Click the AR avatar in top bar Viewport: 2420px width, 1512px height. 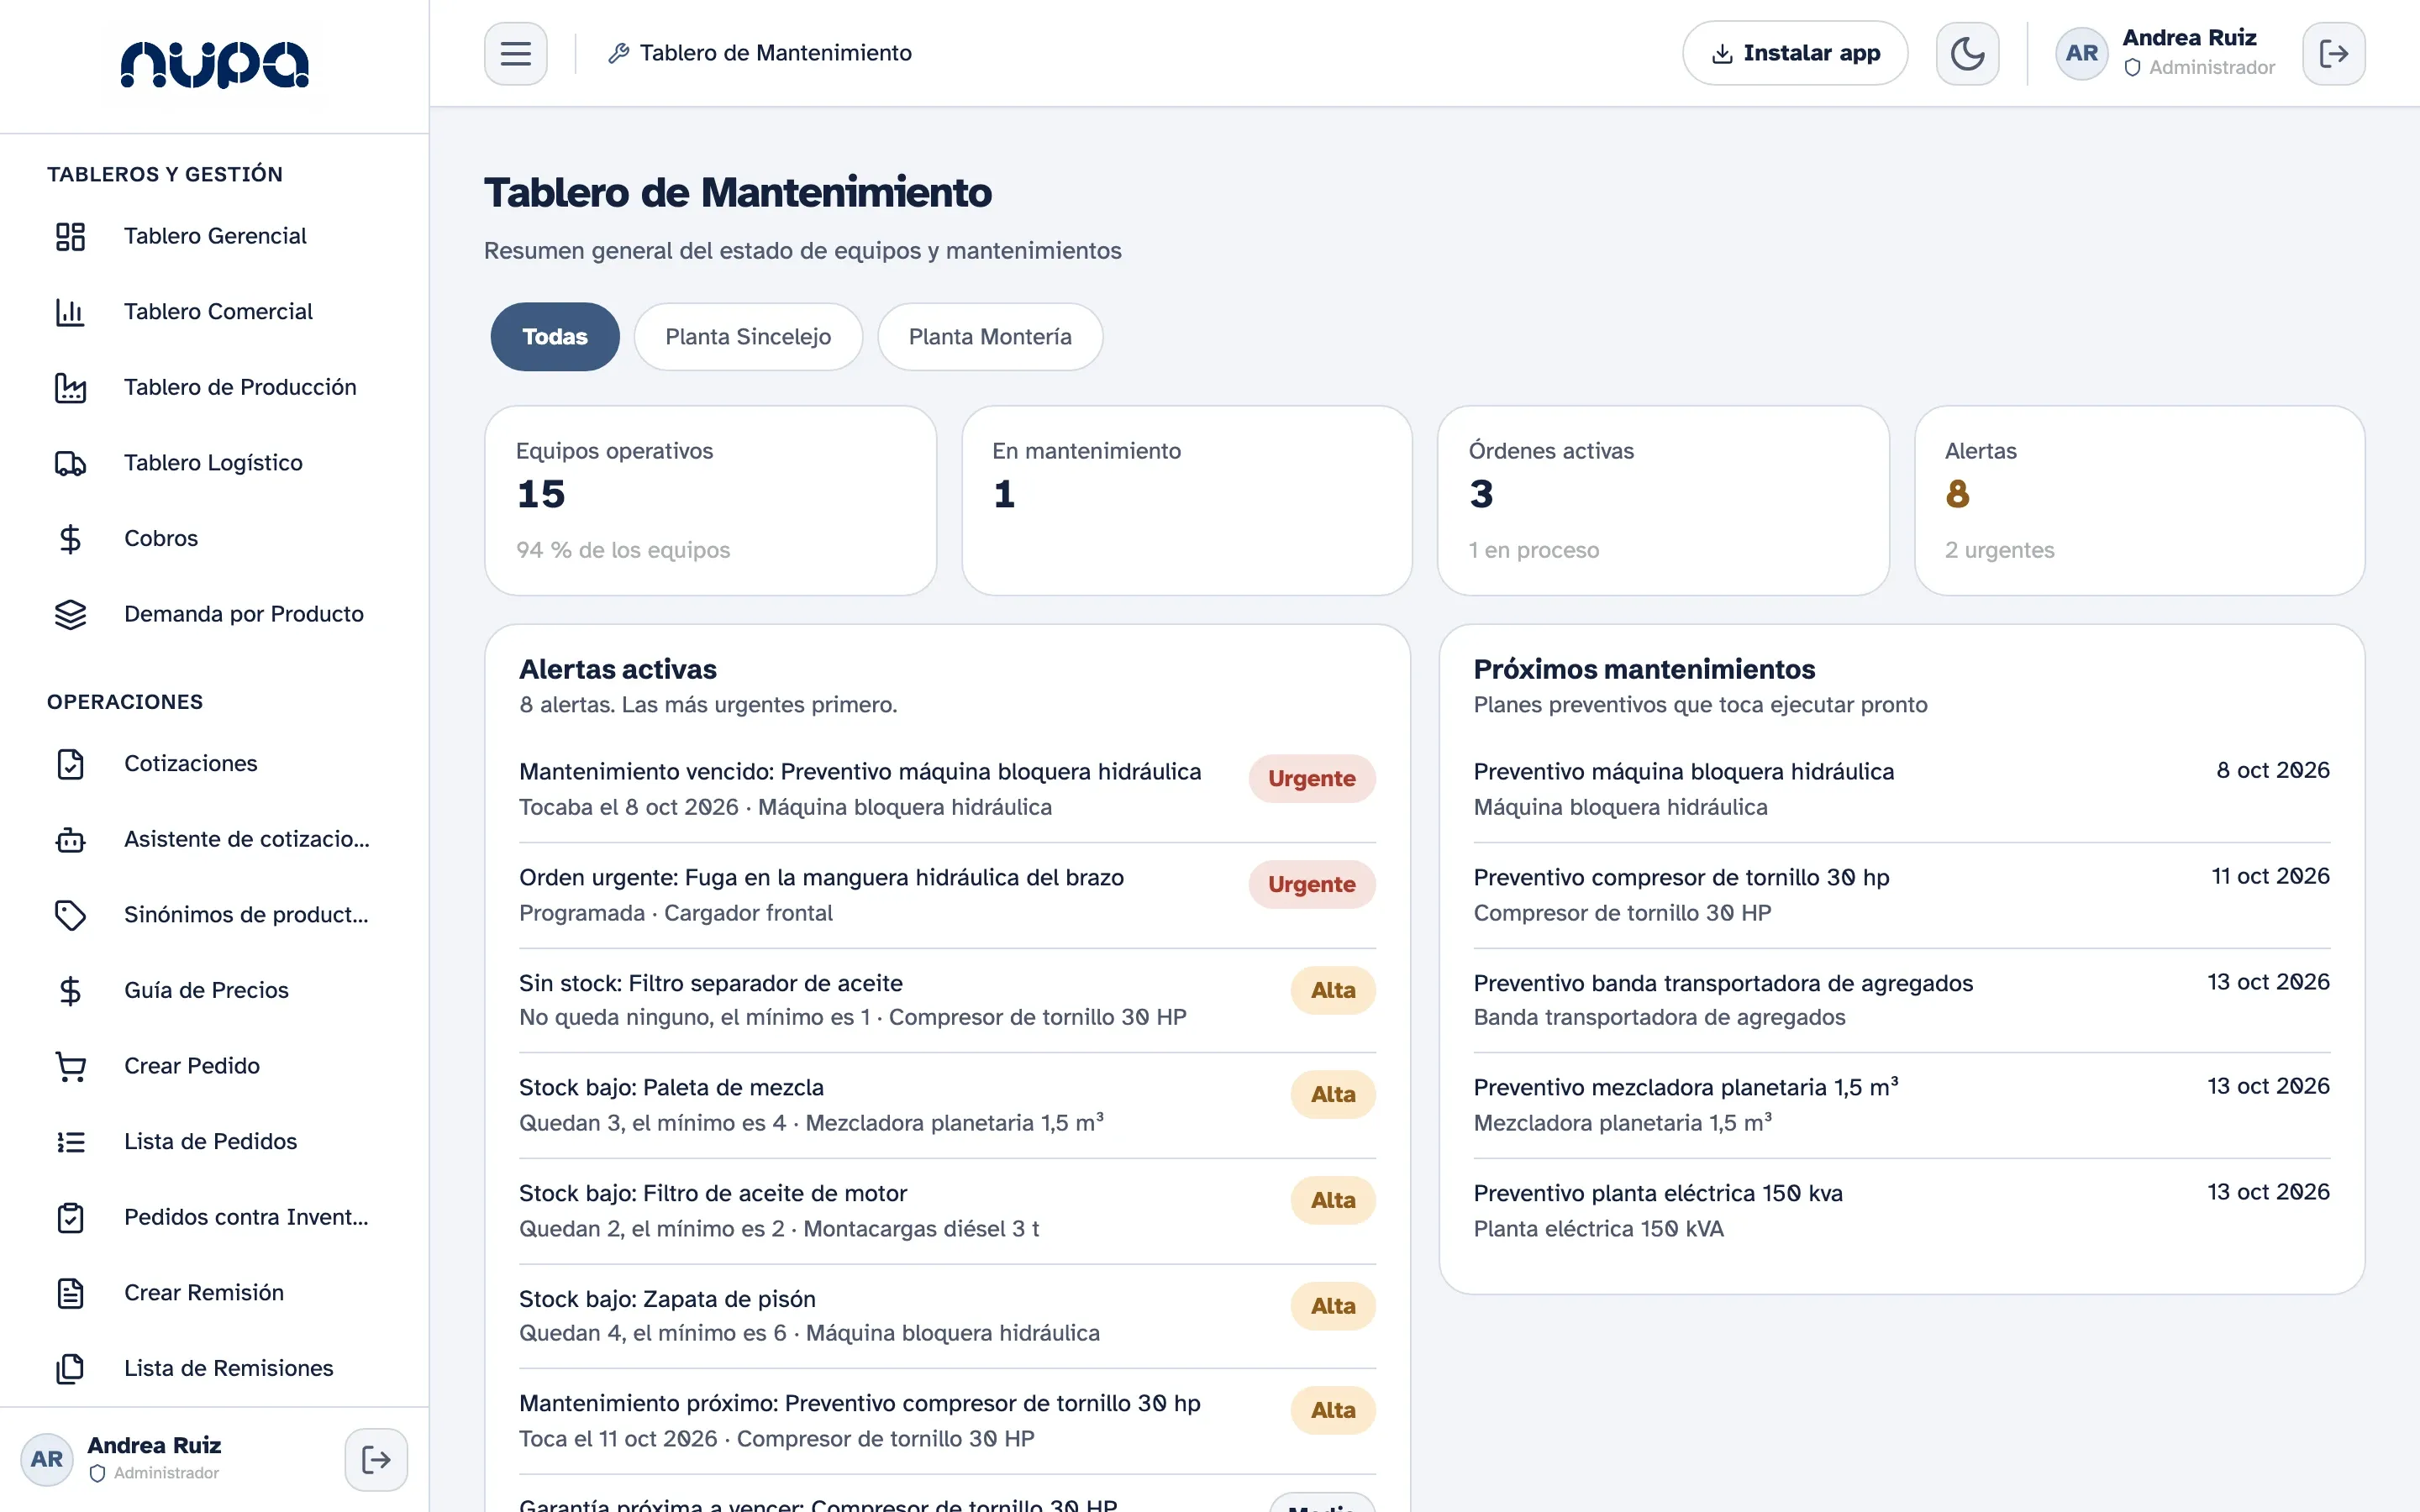click(2081, 53)
